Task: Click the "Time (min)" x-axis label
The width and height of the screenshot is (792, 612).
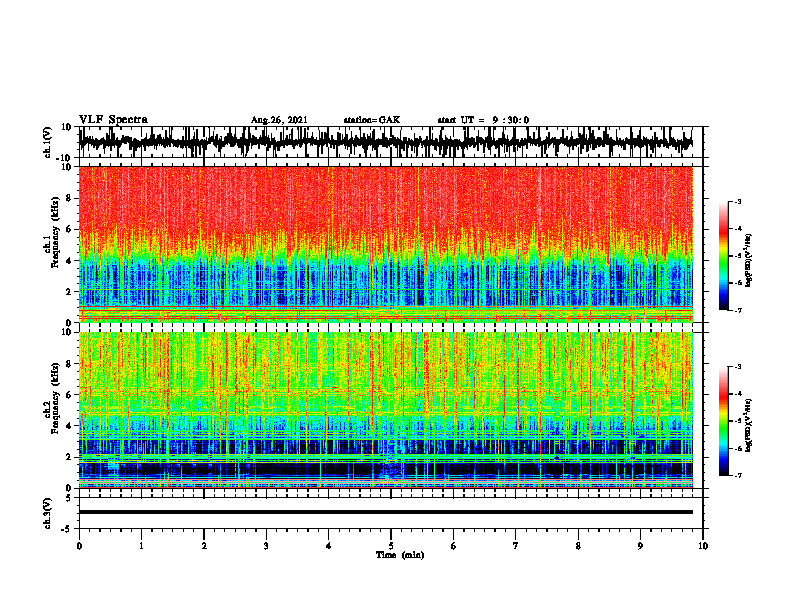Action: click(x=400, y=555)
